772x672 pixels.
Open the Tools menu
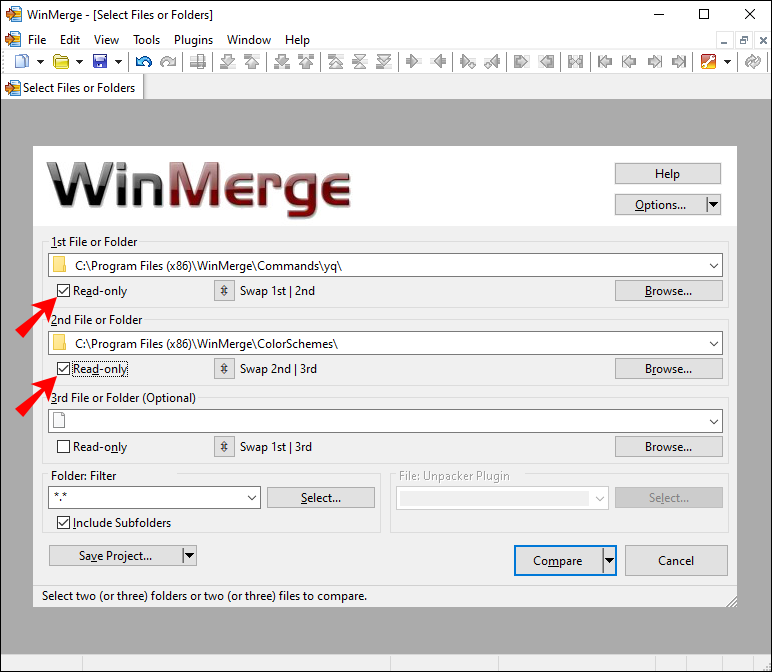146,40
